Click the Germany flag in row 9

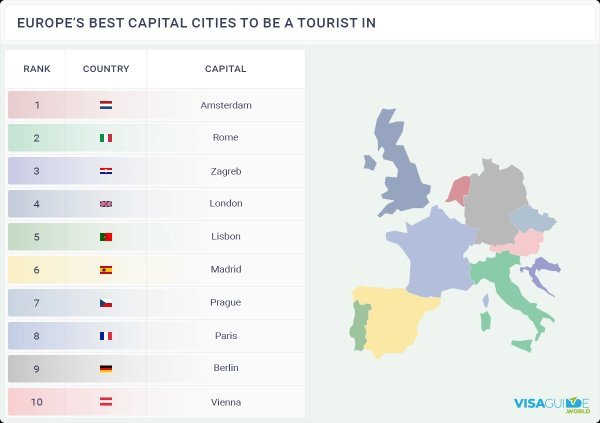(x=106, y=369)
